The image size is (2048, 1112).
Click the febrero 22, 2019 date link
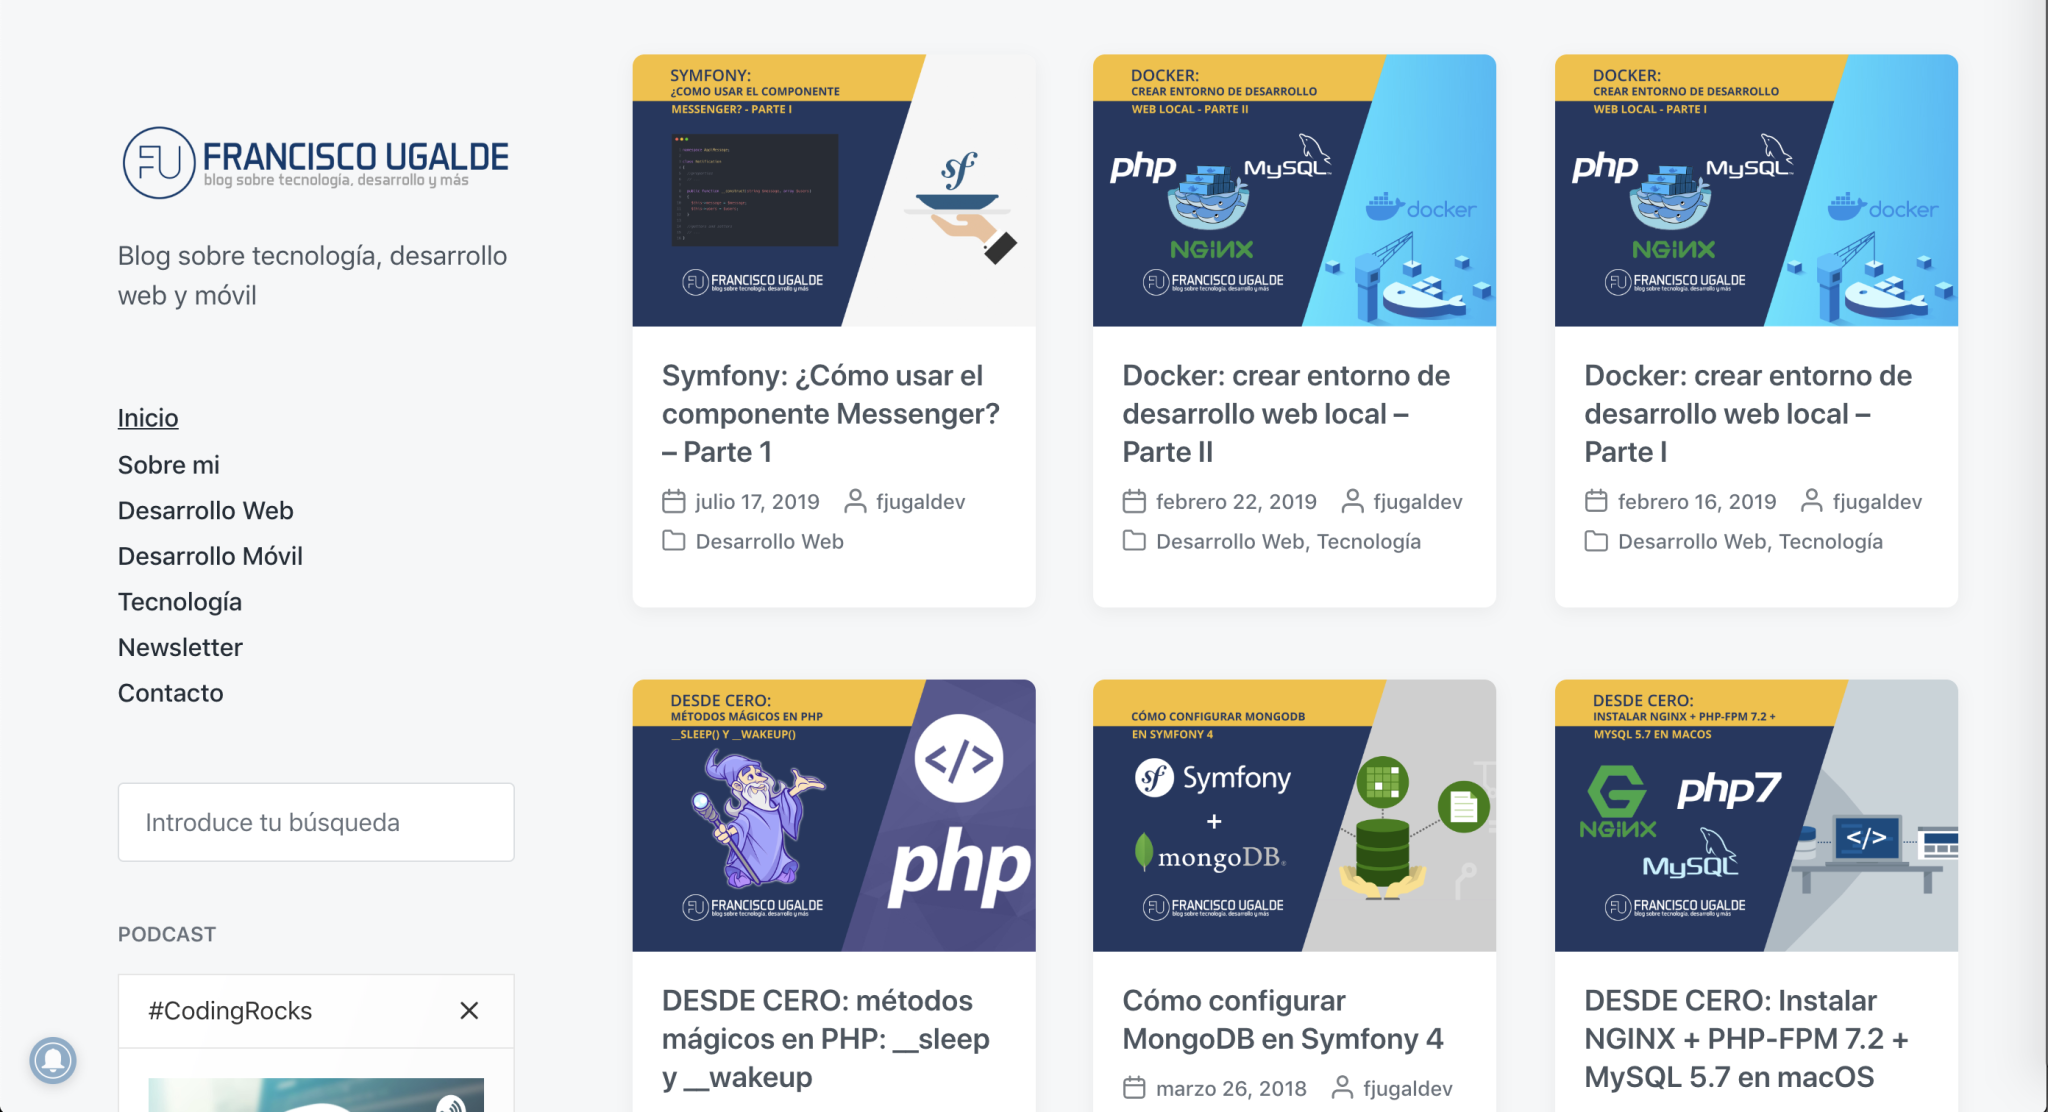pos(1236,502)
